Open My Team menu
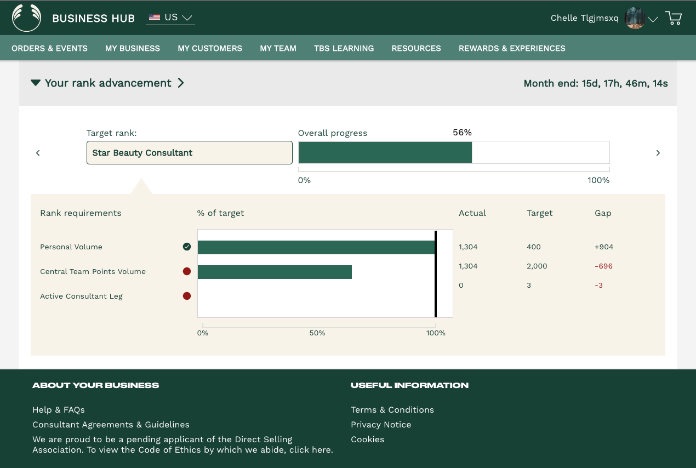The height and width of the screenshot is (468, 696). pyautogui.click(x=278, y=48)
